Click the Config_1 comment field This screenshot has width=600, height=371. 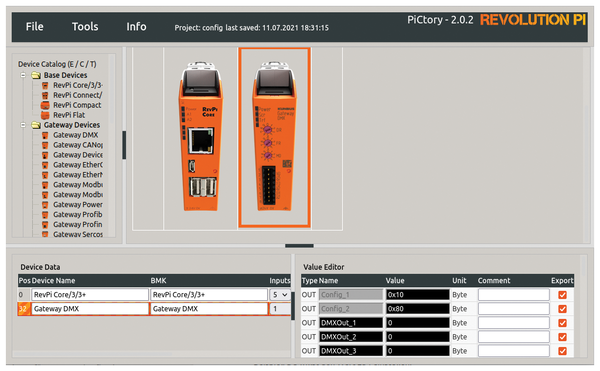[514, 295]
